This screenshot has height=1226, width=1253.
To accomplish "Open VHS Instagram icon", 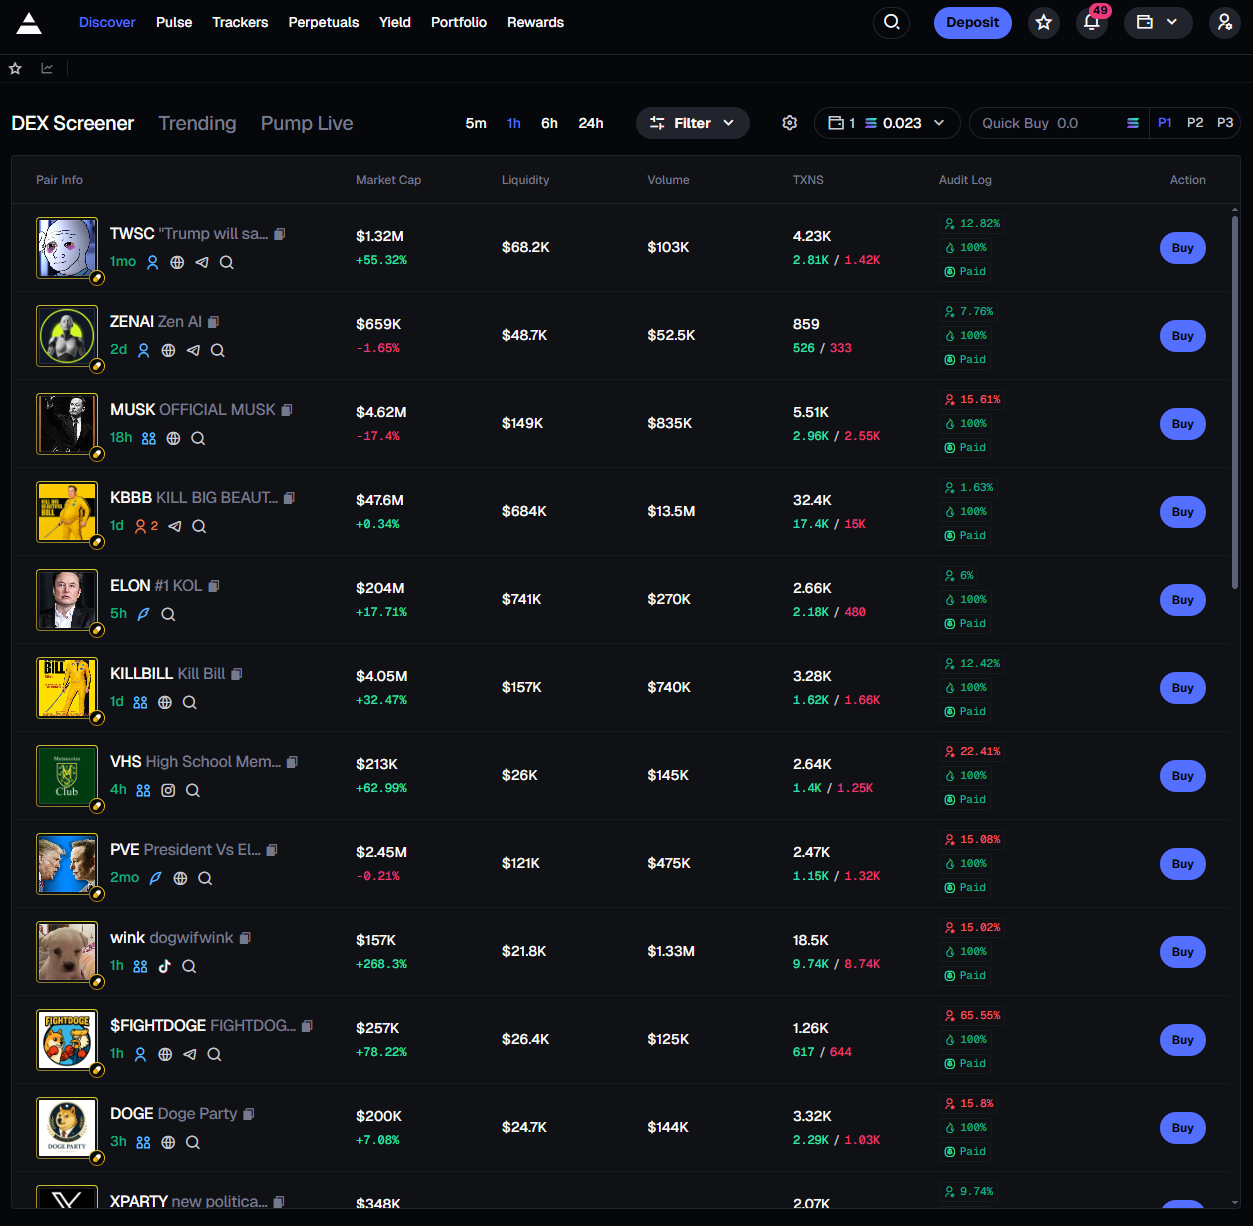I will coord(168,790).
